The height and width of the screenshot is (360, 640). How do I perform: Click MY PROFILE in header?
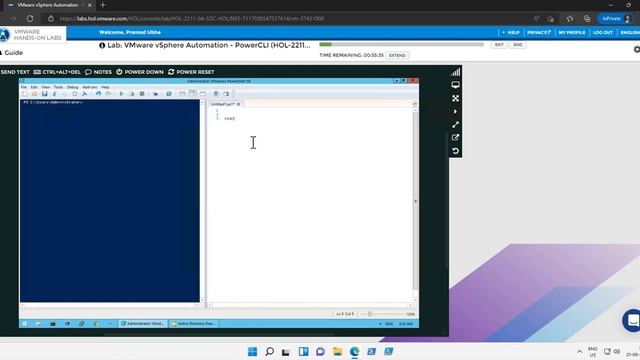572,32
